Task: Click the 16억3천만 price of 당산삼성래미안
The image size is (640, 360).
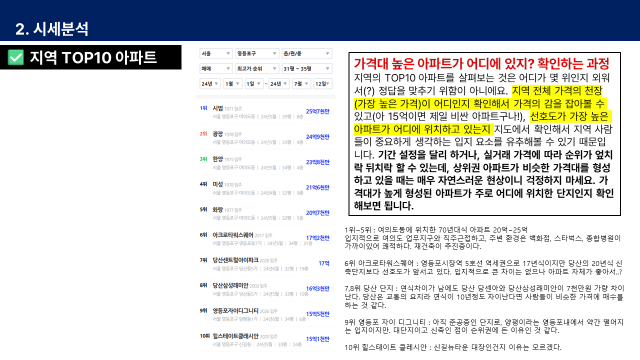Action: coord(318,289)
